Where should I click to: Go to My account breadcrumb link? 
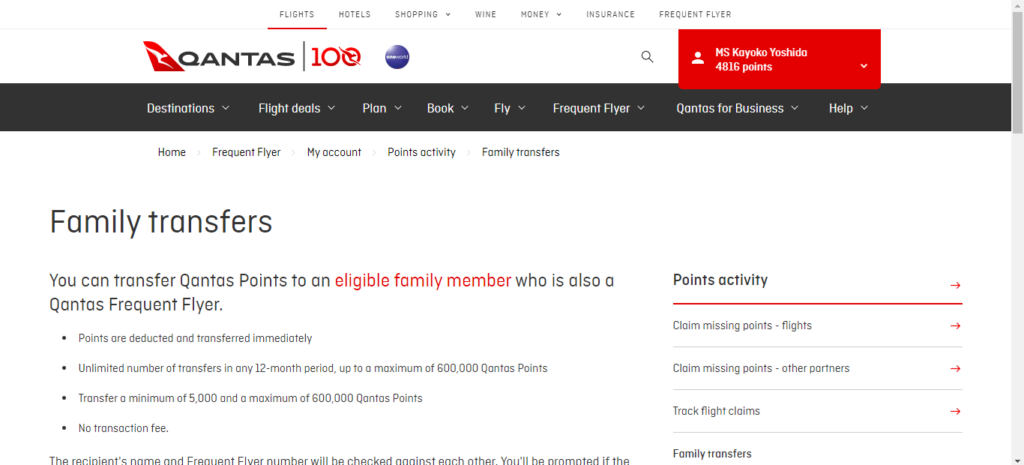pos(334,152)
